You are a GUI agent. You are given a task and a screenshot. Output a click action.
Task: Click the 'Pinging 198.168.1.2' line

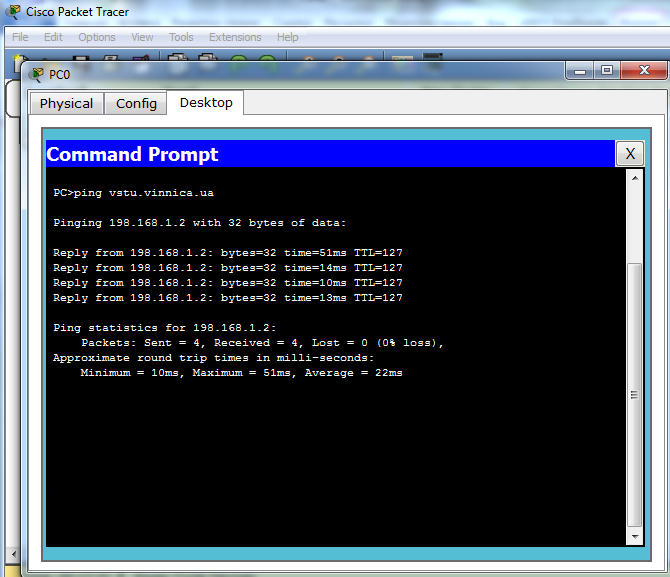click(200, 223)
